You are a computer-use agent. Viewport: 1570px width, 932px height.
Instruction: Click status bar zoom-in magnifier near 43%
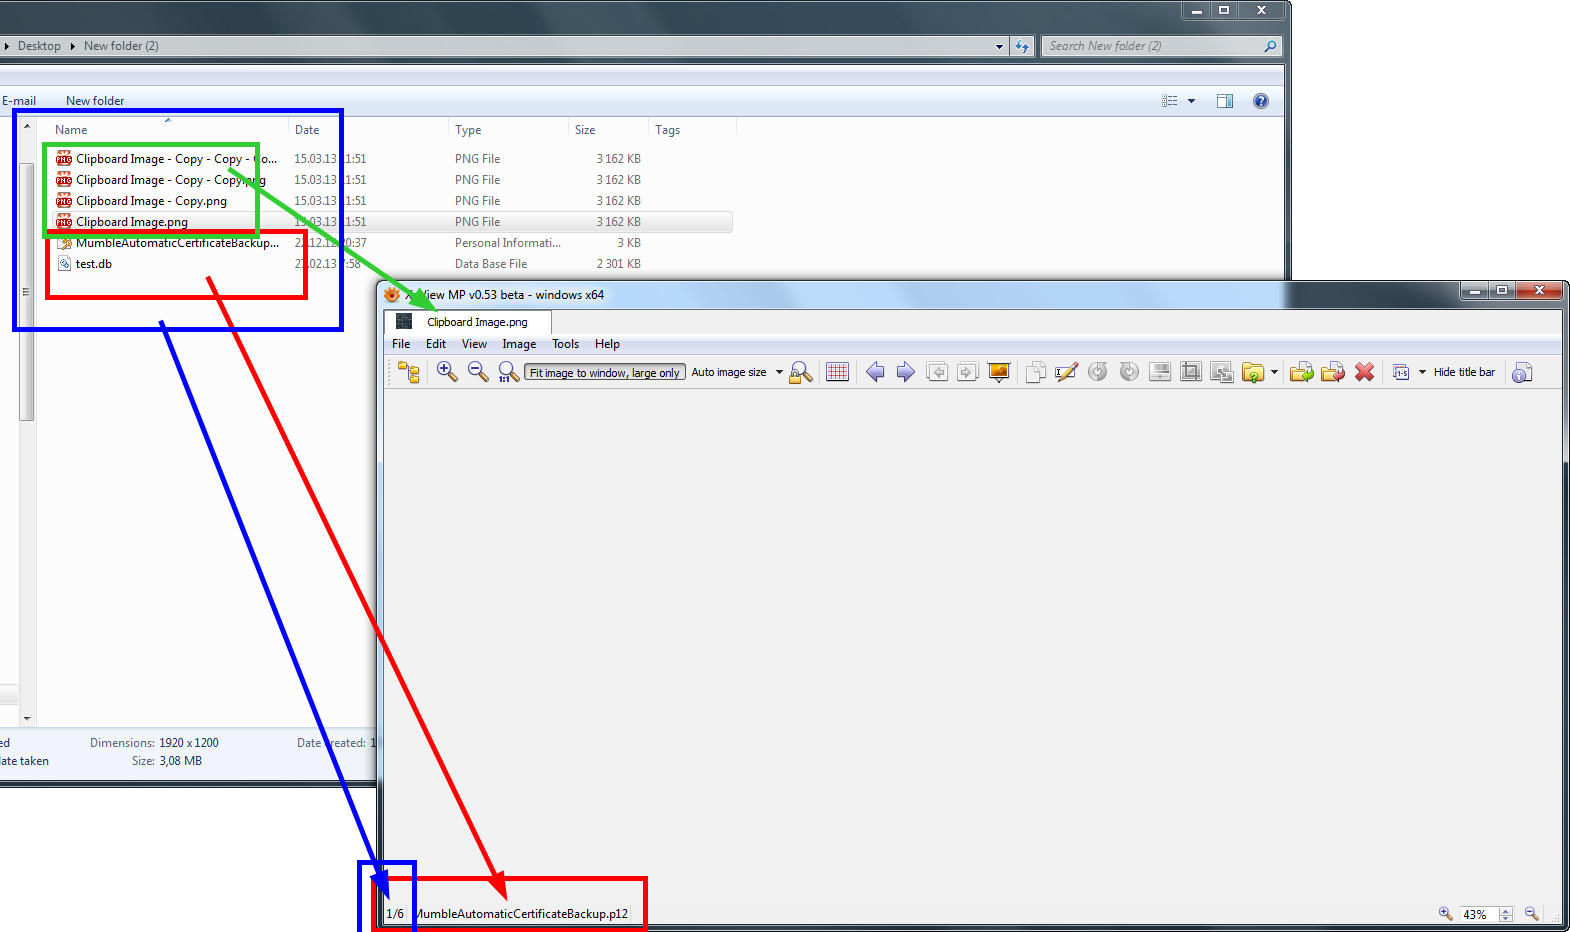coord(1445,914)
